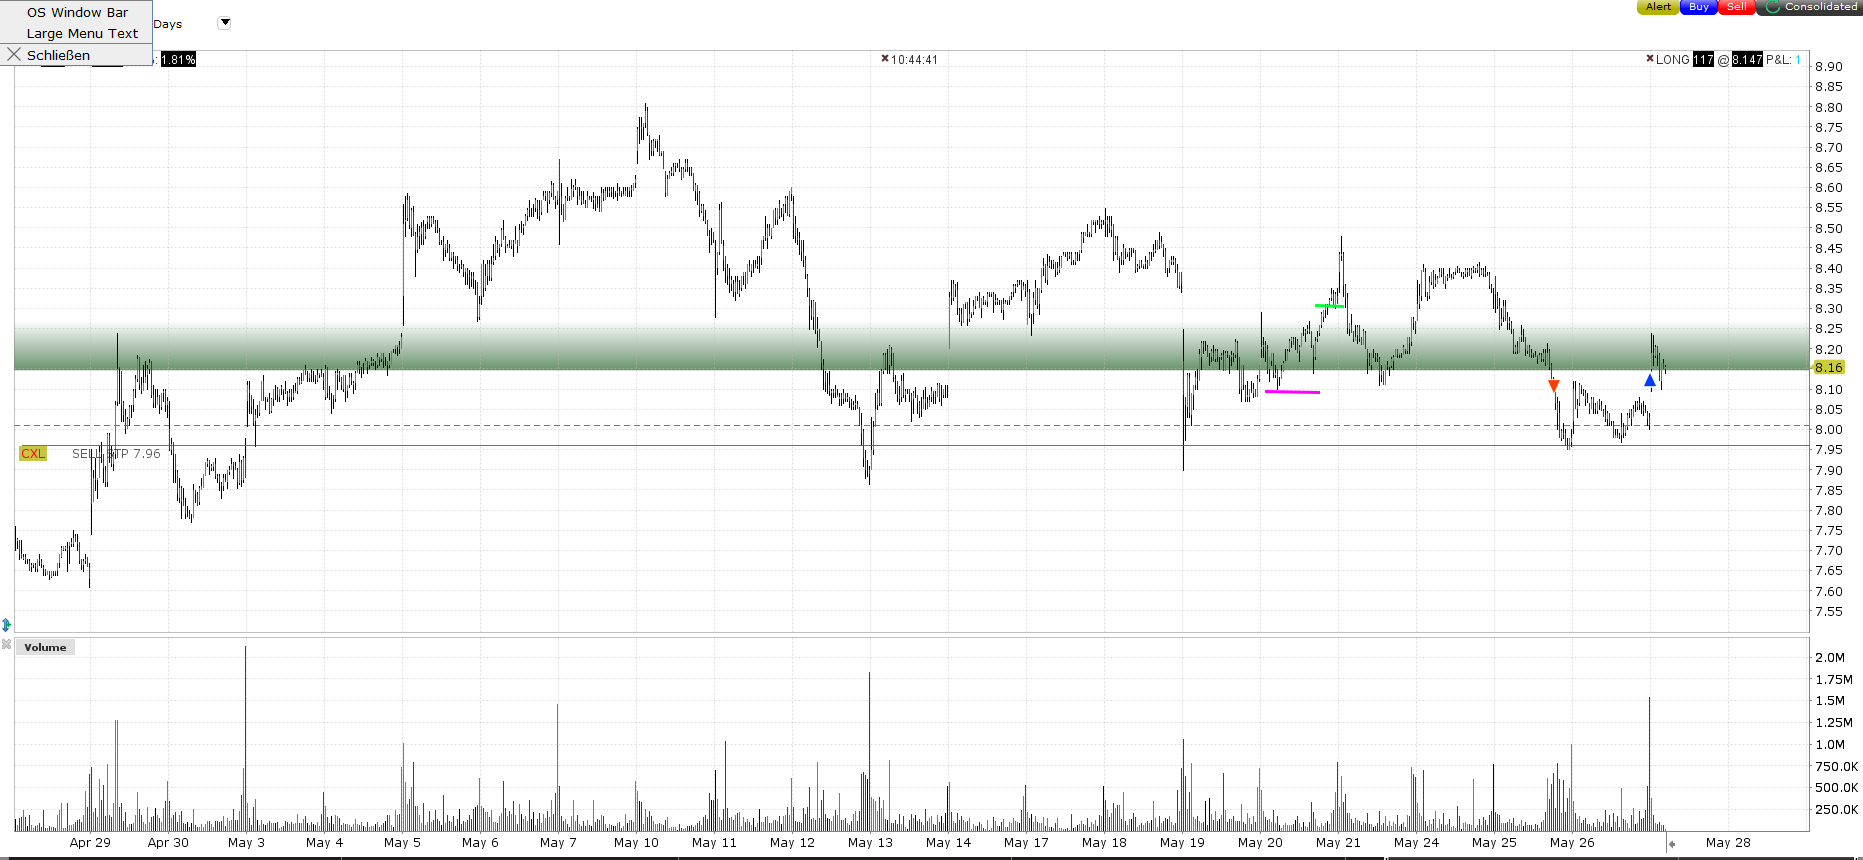Dismiss the 10:44:41 time label via X
Image resolution: width=1863 pixels, height=860 pixels.
pos(885,59)
